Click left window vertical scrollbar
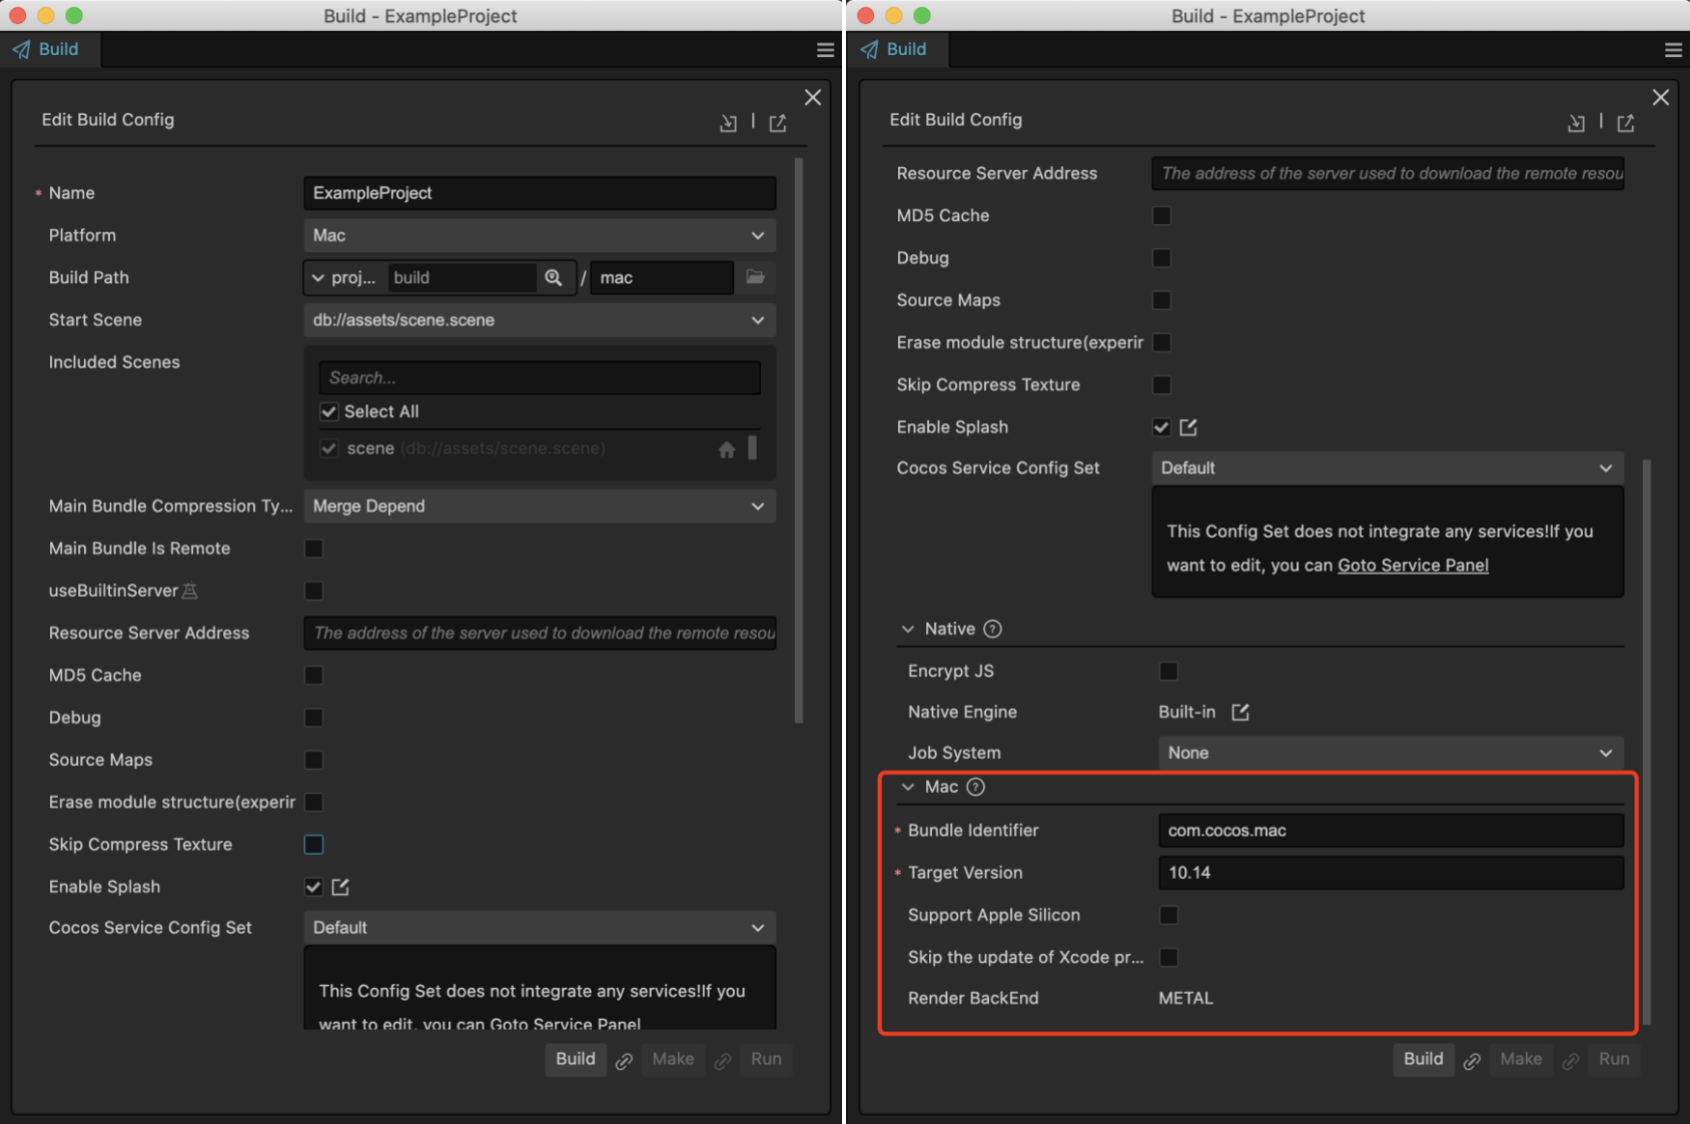1690x1124 pixels. (798, 440)
